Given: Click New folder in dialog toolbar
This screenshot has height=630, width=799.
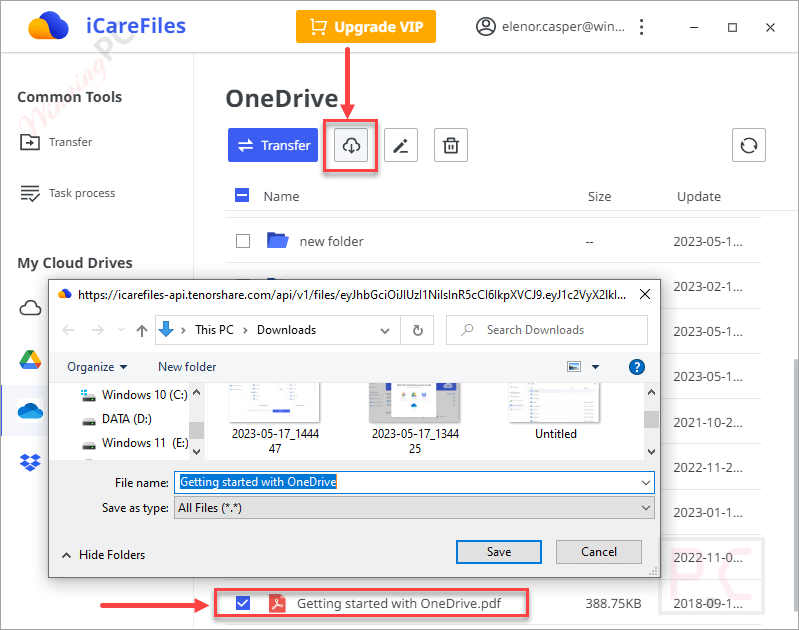Looking at the screenshot, I should pos(187,367).
